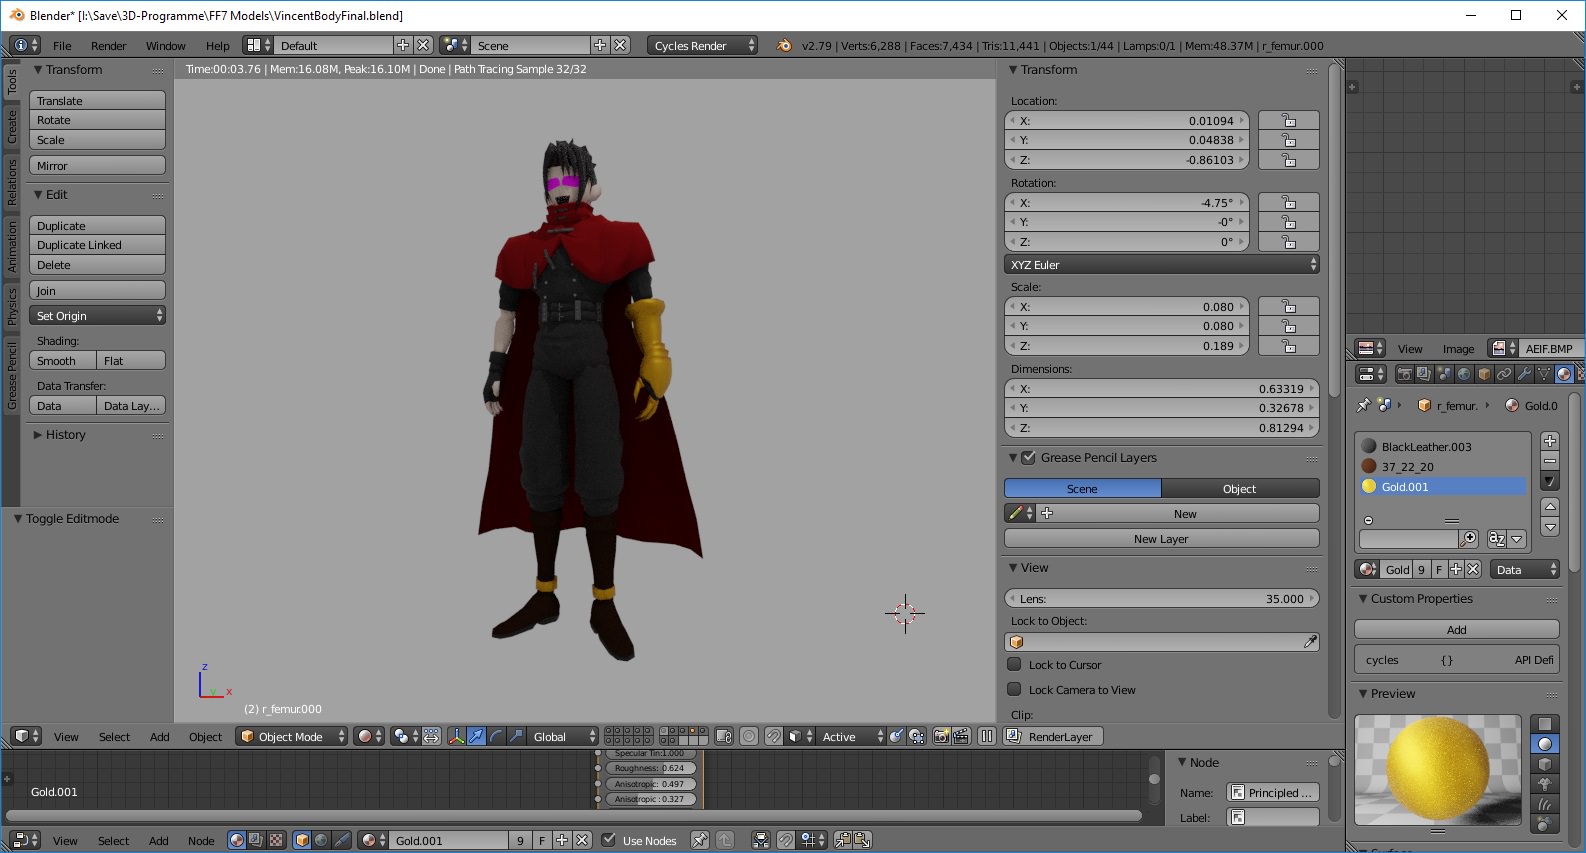Remove the selected material slot with minus
The width and height of the screenshot is (1586, 853).
(1550, 461)
